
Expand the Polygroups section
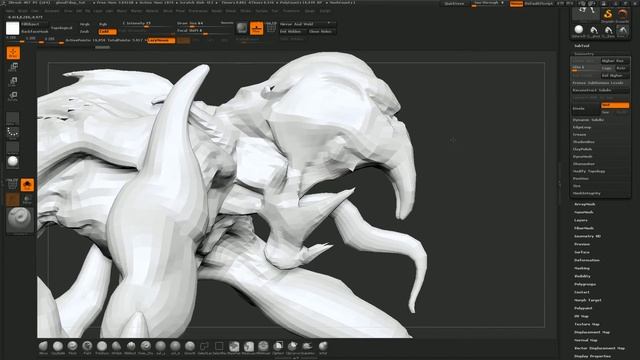[585, 284]
